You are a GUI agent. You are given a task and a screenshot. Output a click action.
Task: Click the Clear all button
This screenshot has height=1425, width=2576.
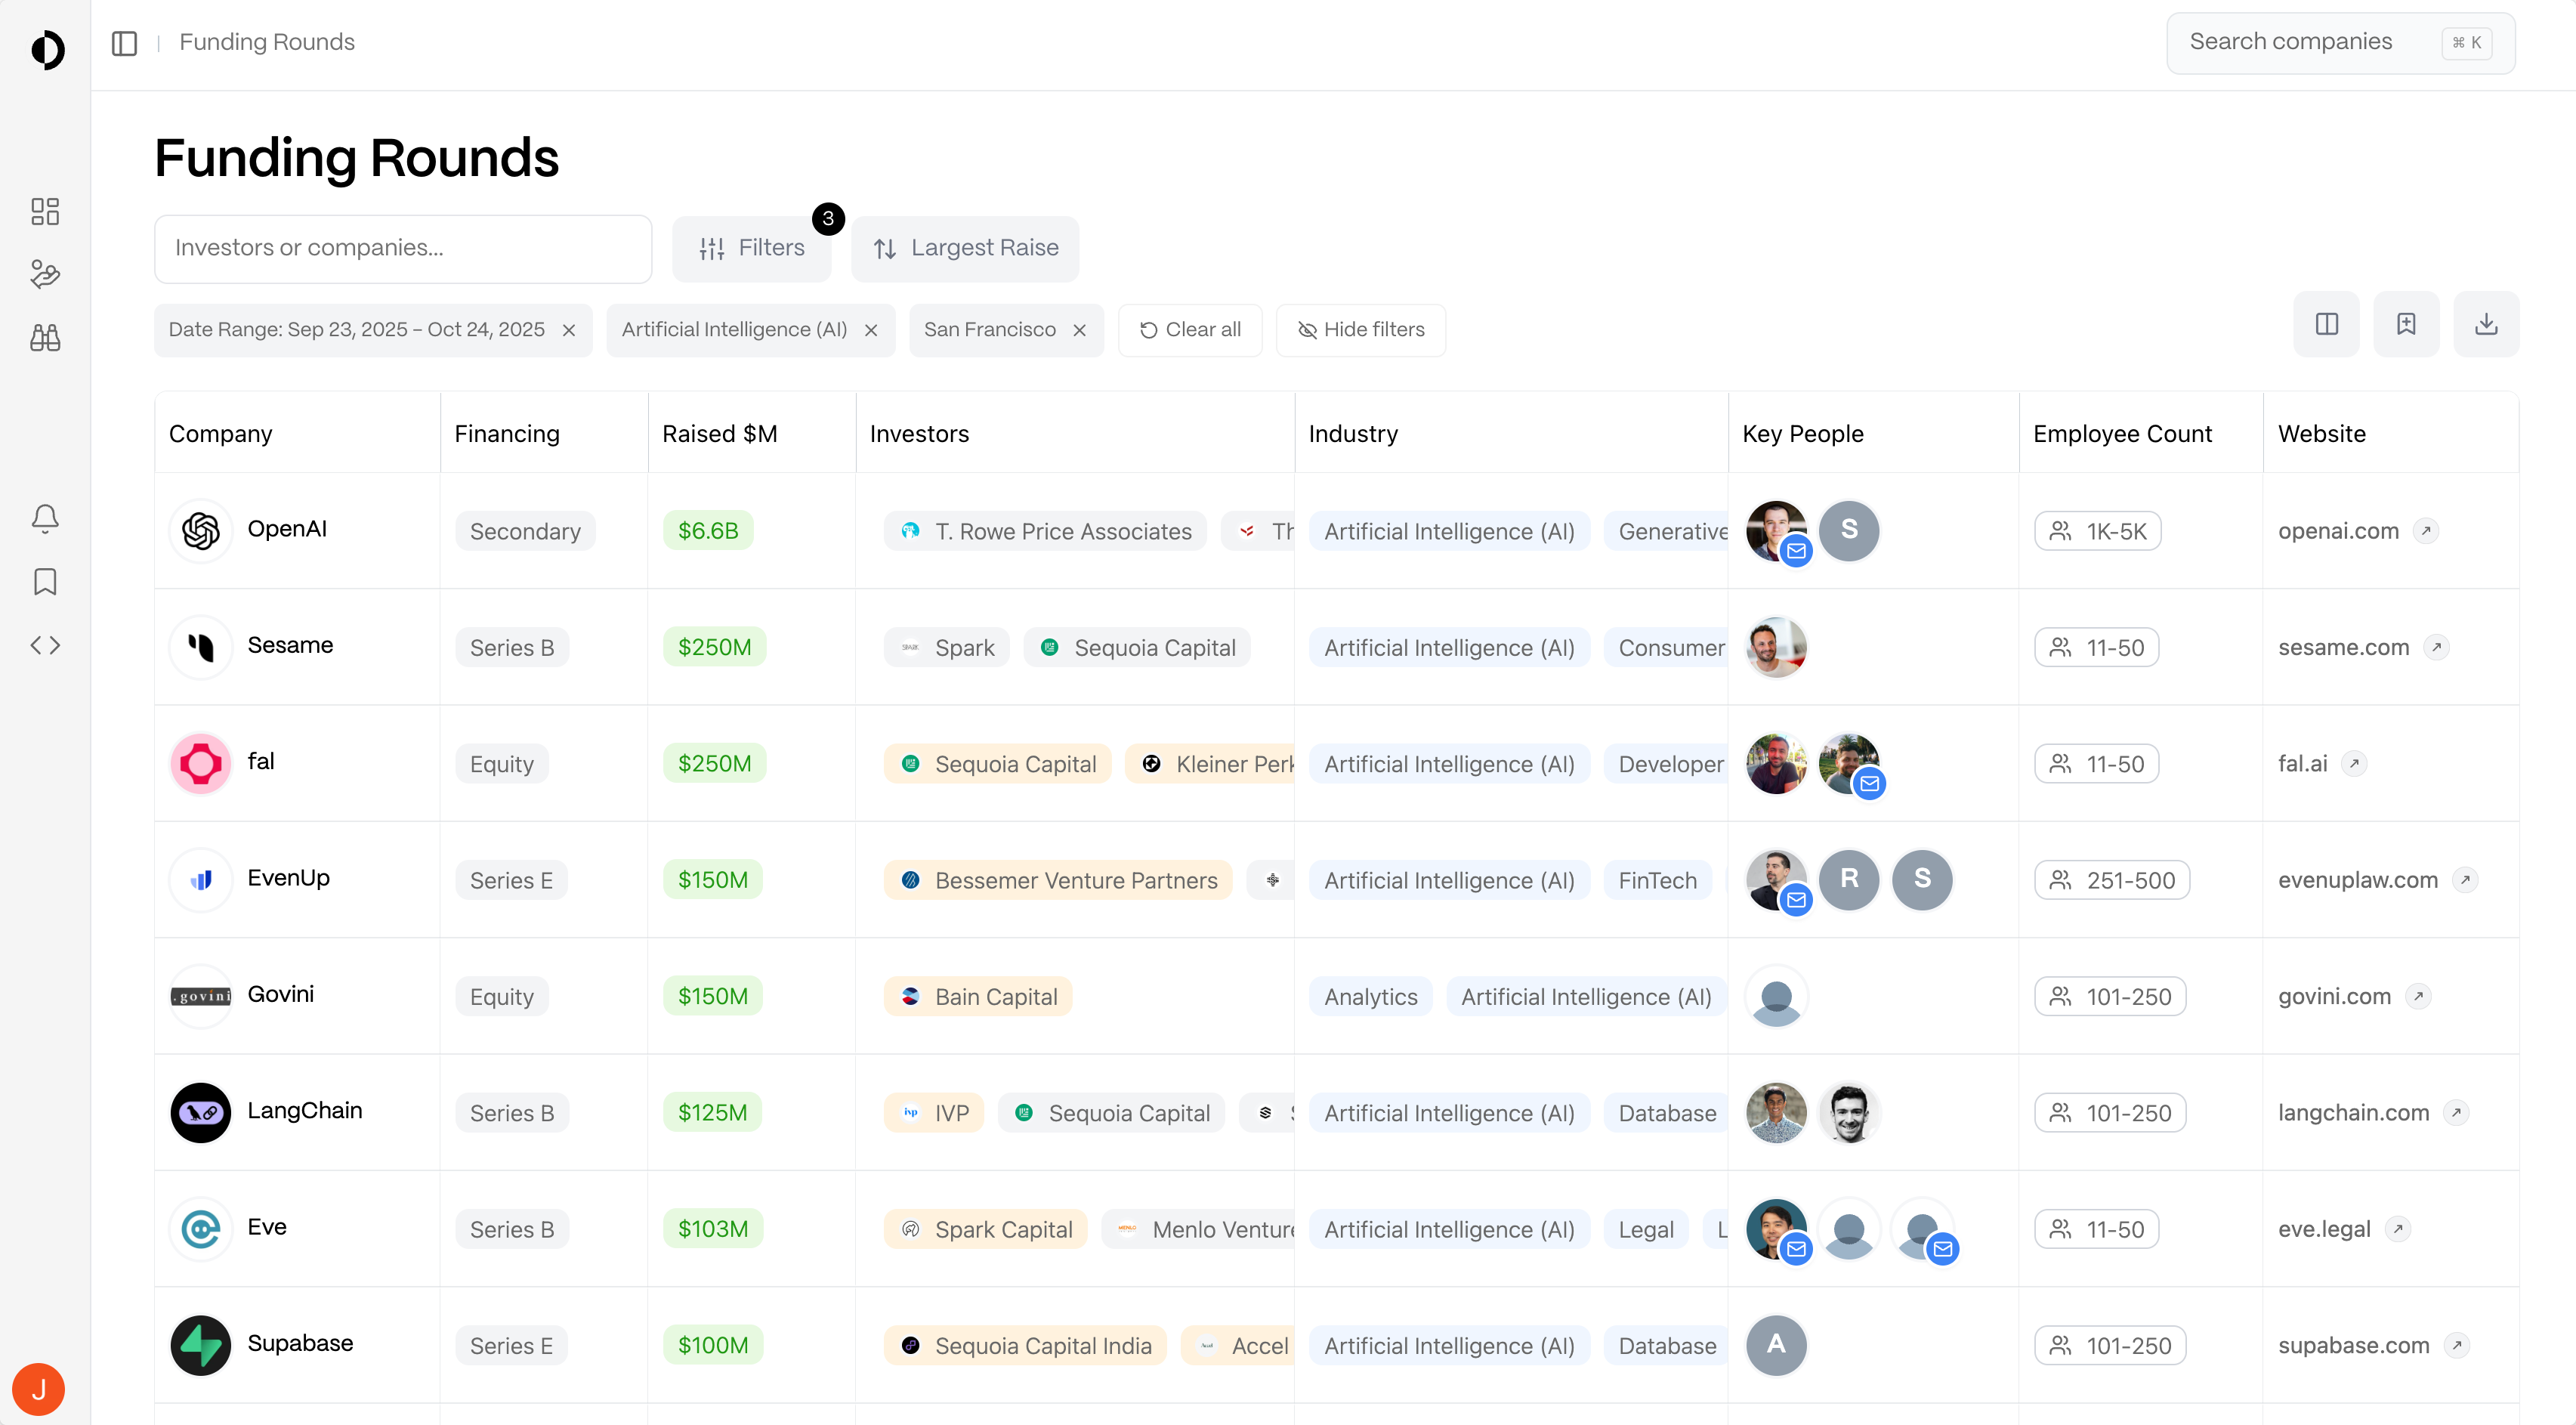(x=1190, y=330)
